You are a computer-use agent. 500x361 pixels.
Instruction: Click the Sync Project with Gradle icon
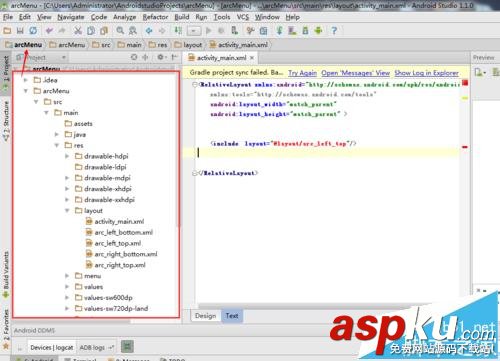tap(279, 31)
